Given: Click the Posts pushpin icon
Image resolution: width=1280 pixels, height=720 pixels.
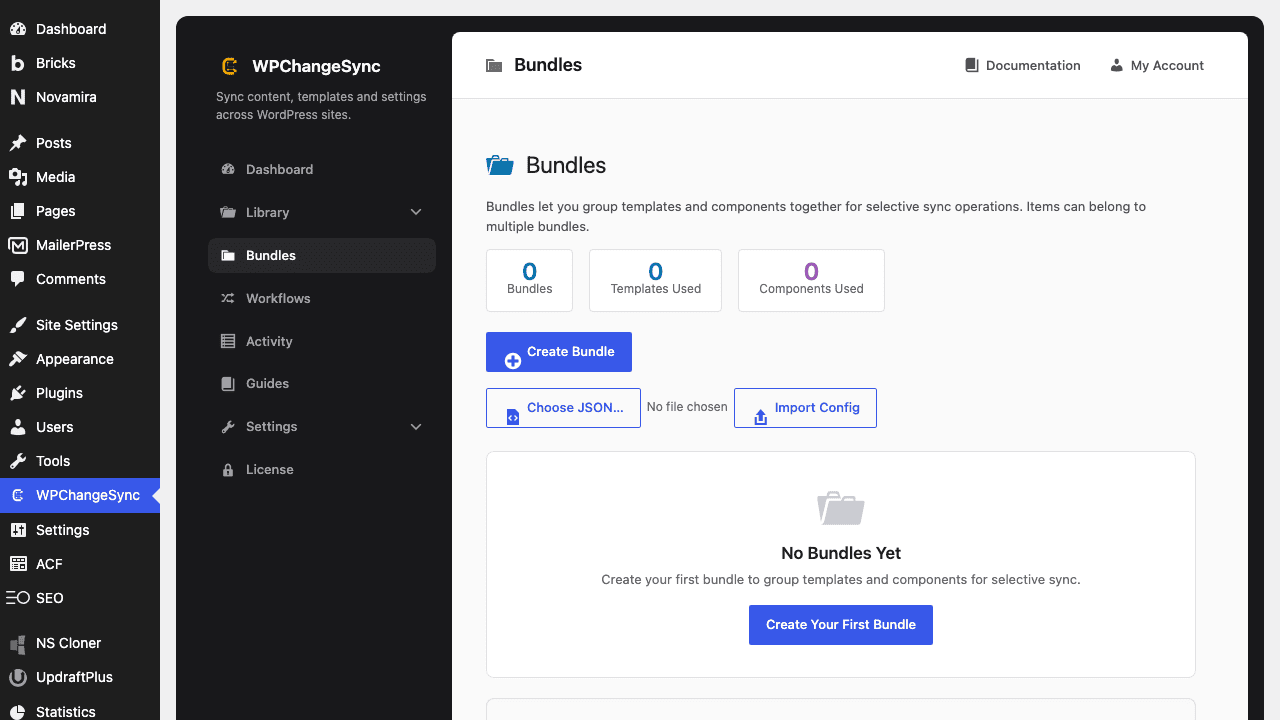Looking at the screenshot, I should (18, 143).
